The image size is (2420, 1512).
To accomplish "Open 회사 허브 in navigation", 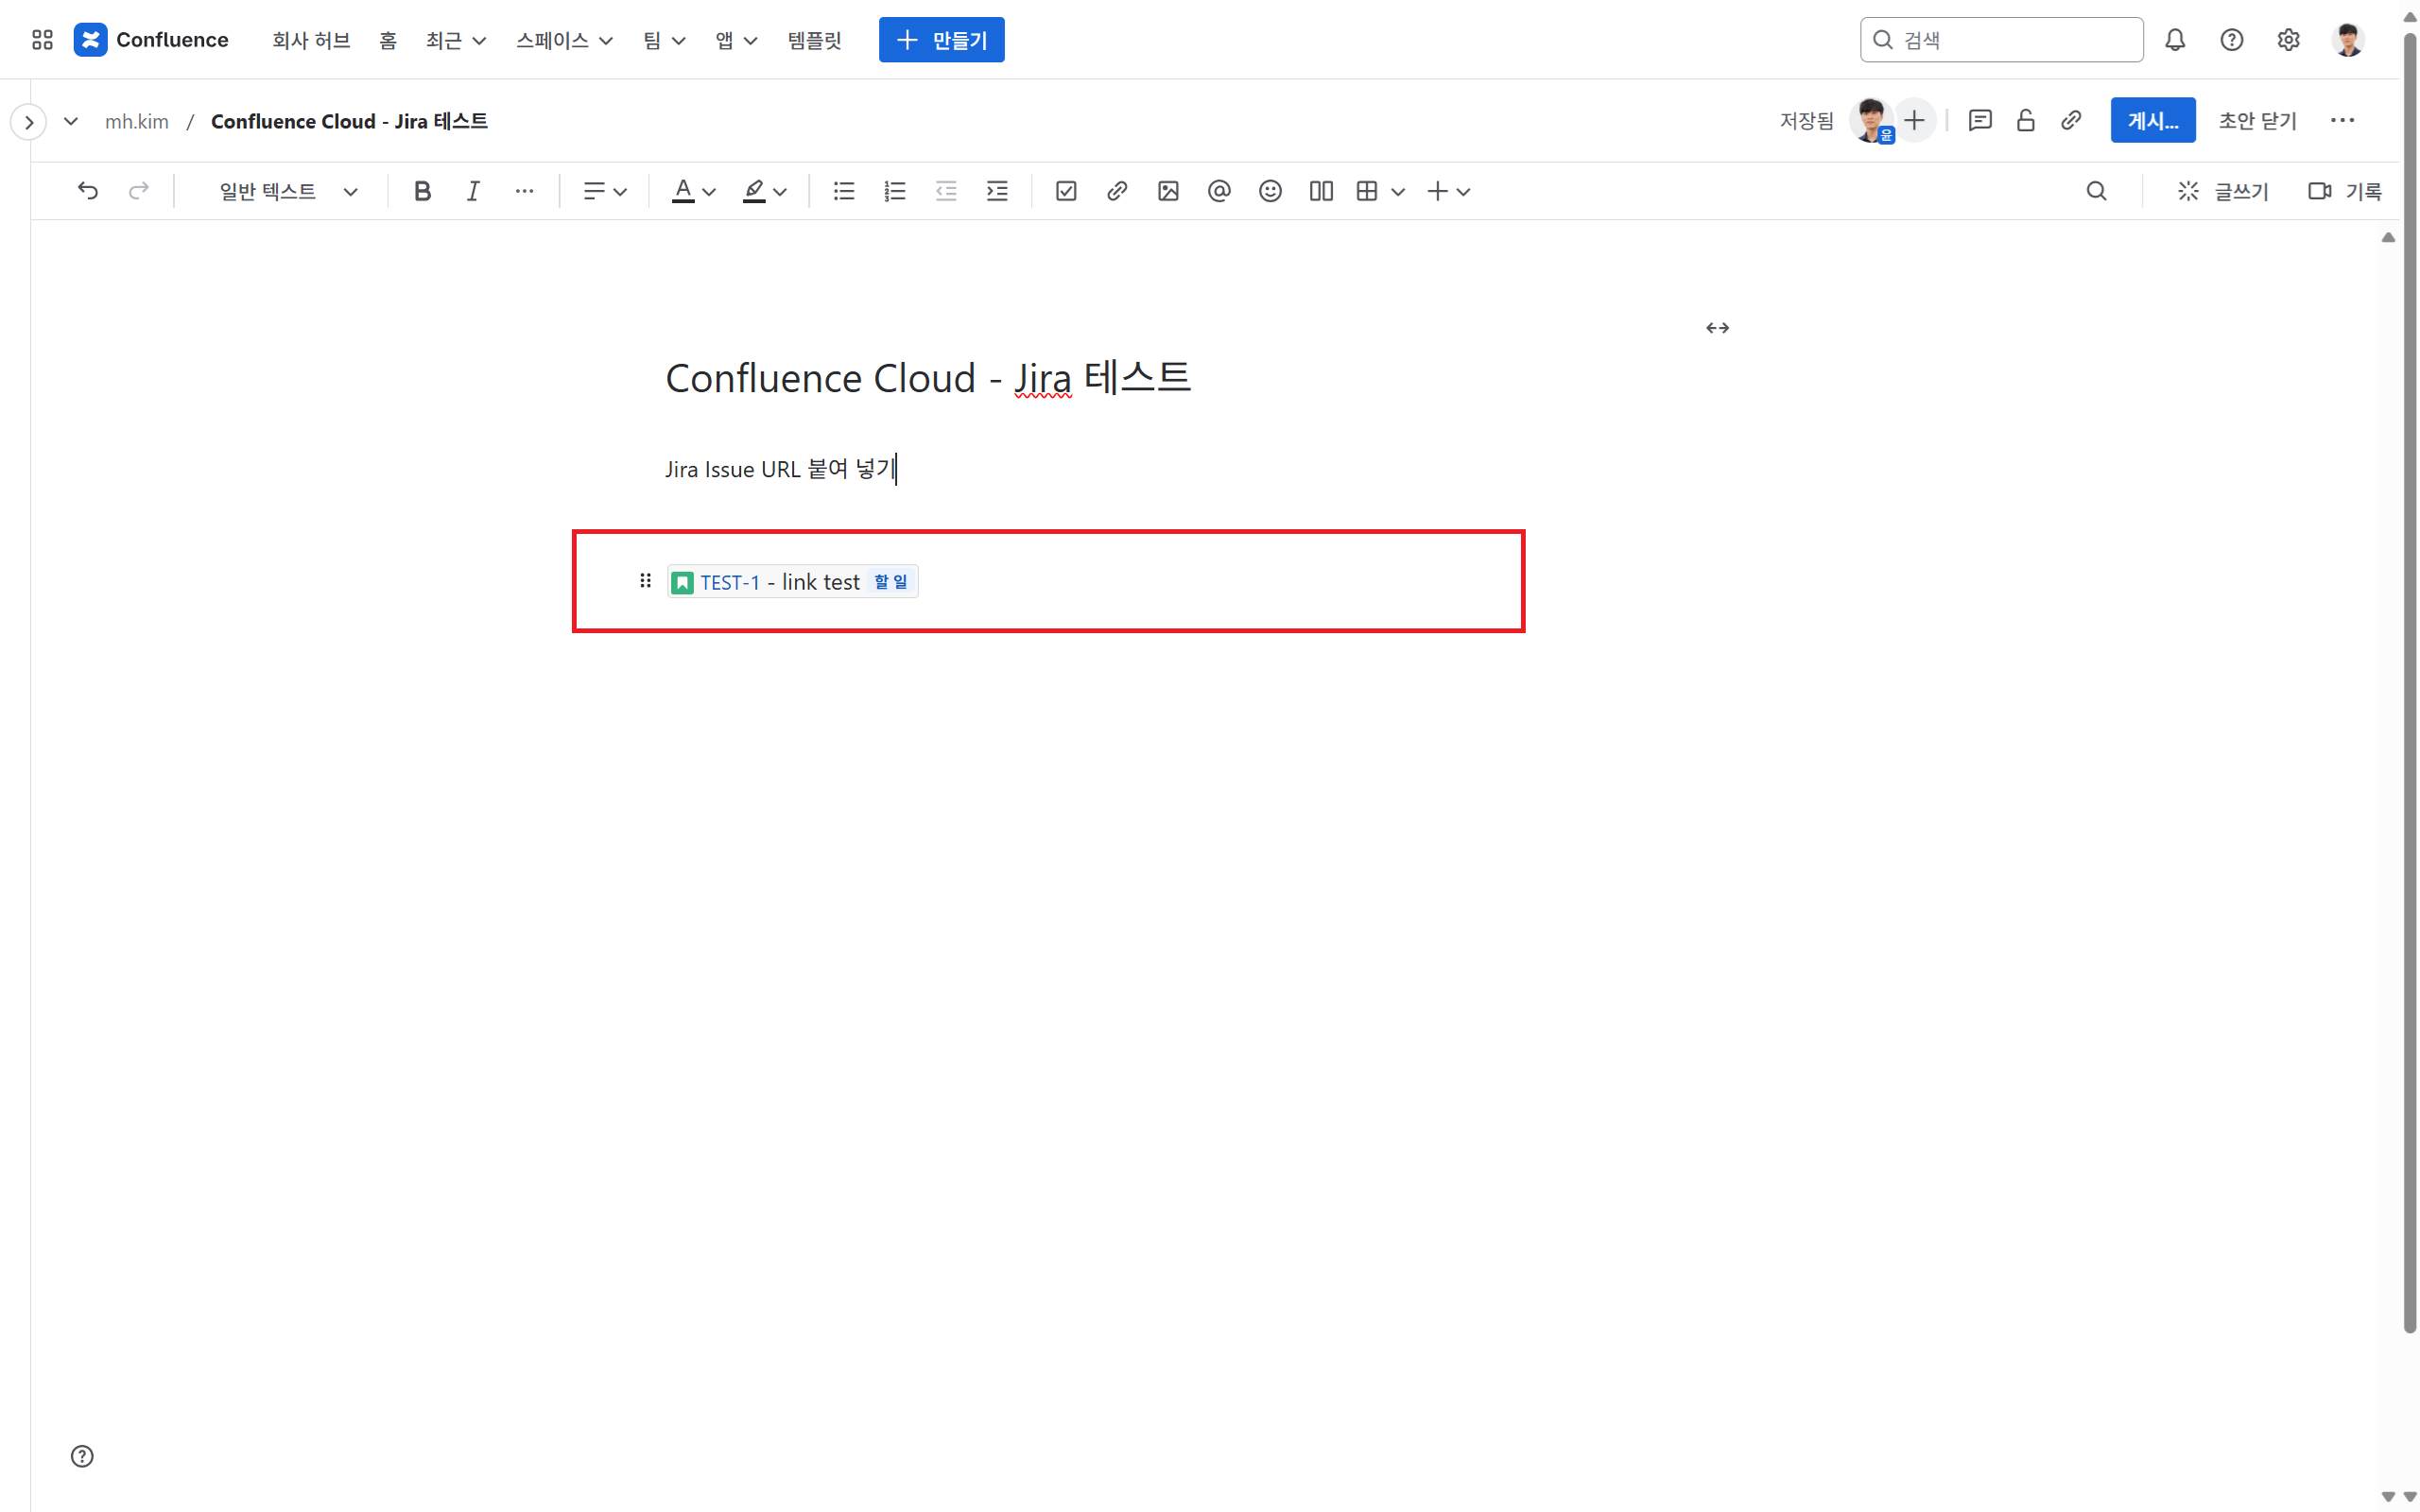I will [311, 40].
